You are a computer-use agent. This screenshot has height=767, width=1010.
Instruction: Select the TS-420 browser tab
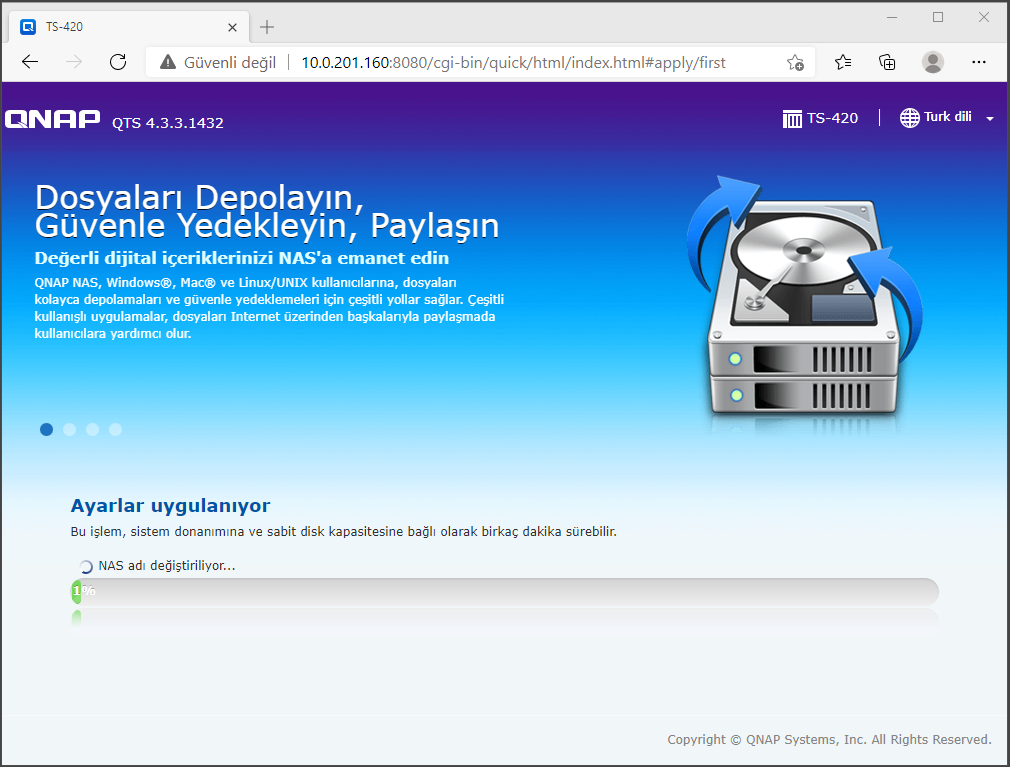[120, 27]
